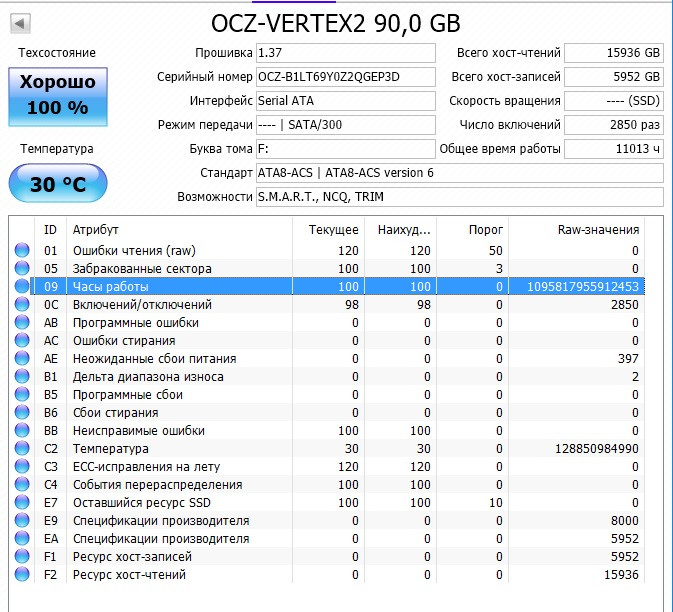Select the Неисправимые ошибки attribute name
Viewport: 673px width, 612px height.
click(x=139, y=431)
